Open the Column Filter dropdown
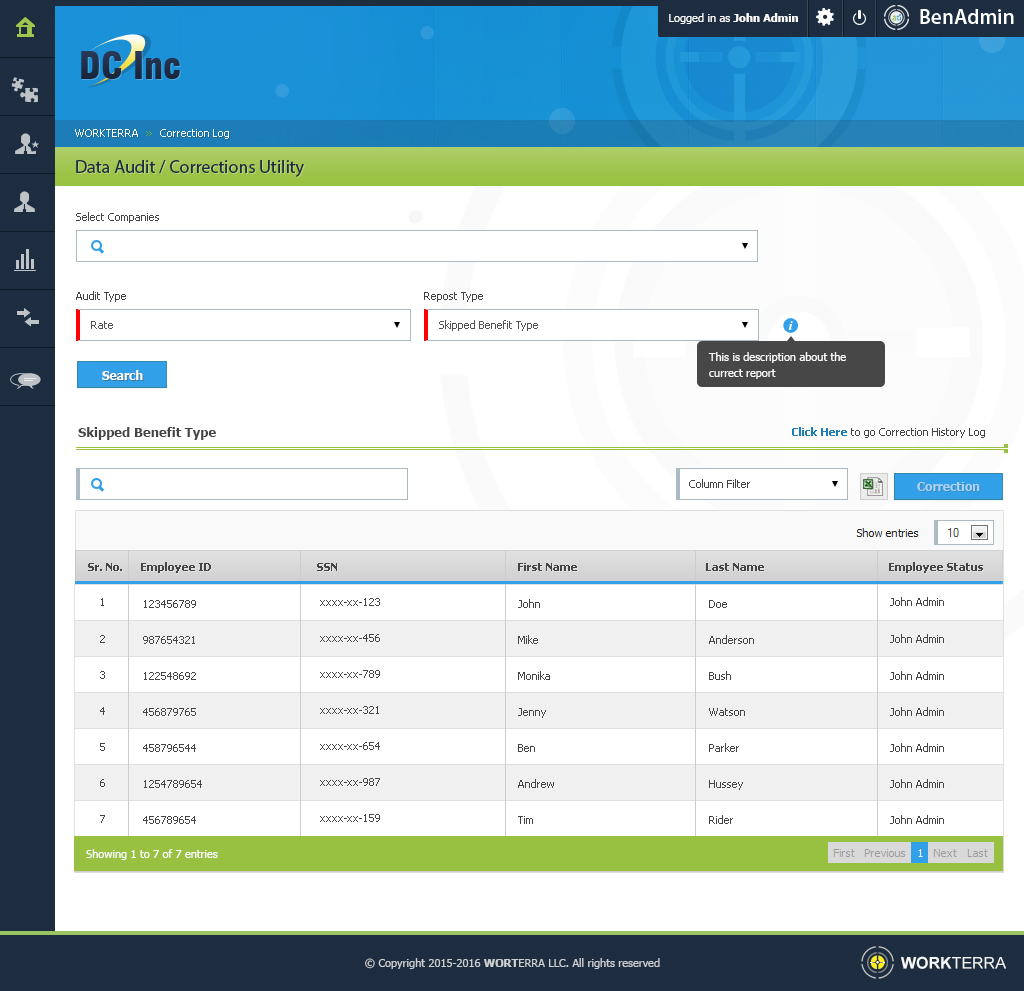 [x=761, y=484]
